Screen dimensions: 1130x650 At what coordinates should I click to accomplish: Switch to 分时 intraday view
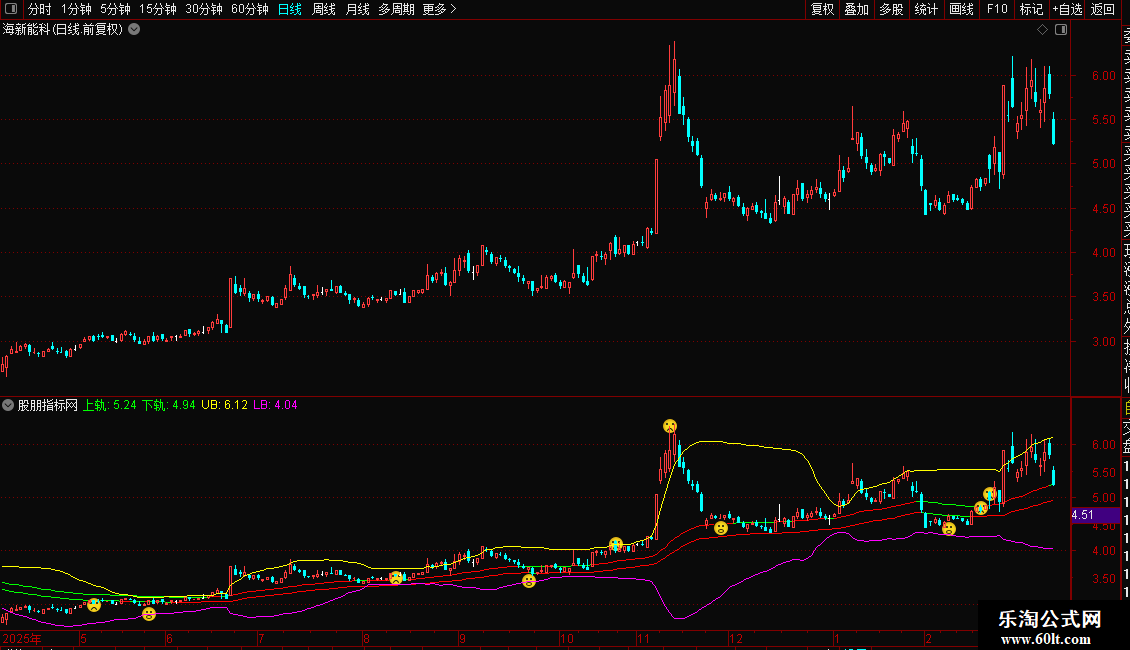click(x=40, y=9)
